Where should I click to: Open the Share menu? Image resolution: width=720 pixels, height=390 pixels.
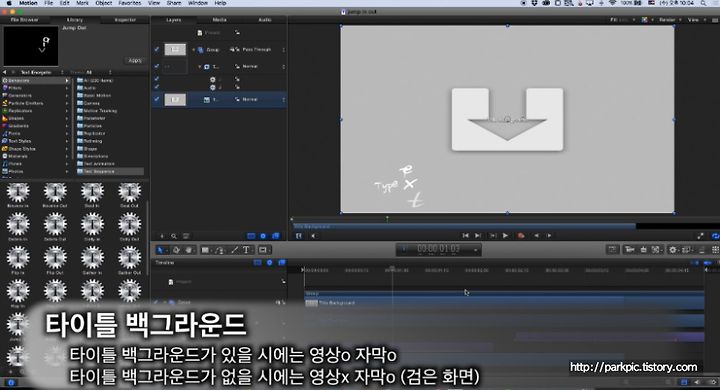point(174,3)
